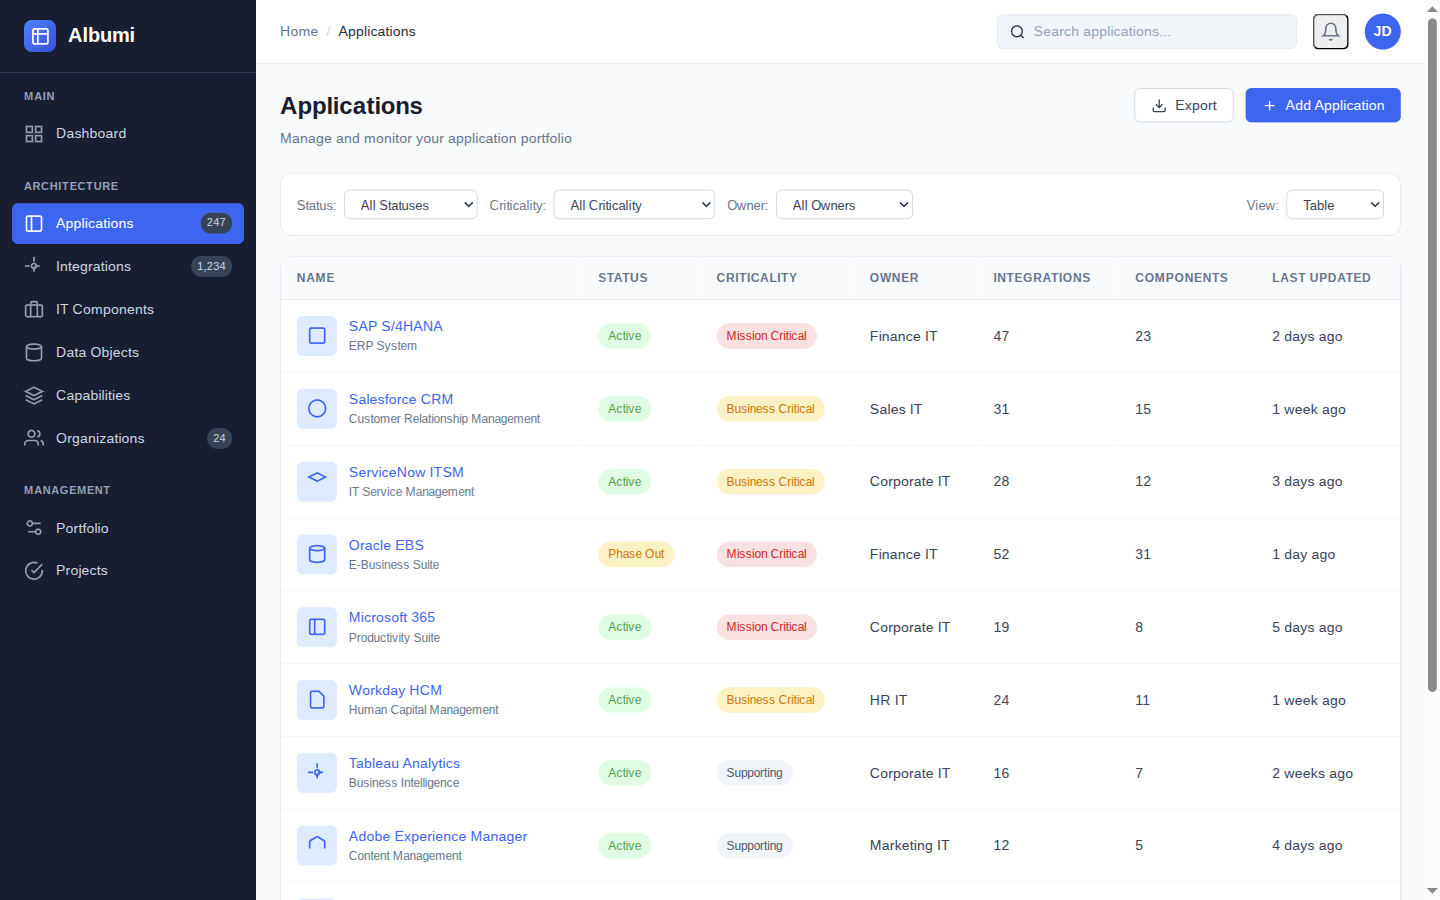Navigate to the Dashboard menu item
This screenshot has height=900, width=1440.
point(90,133)
